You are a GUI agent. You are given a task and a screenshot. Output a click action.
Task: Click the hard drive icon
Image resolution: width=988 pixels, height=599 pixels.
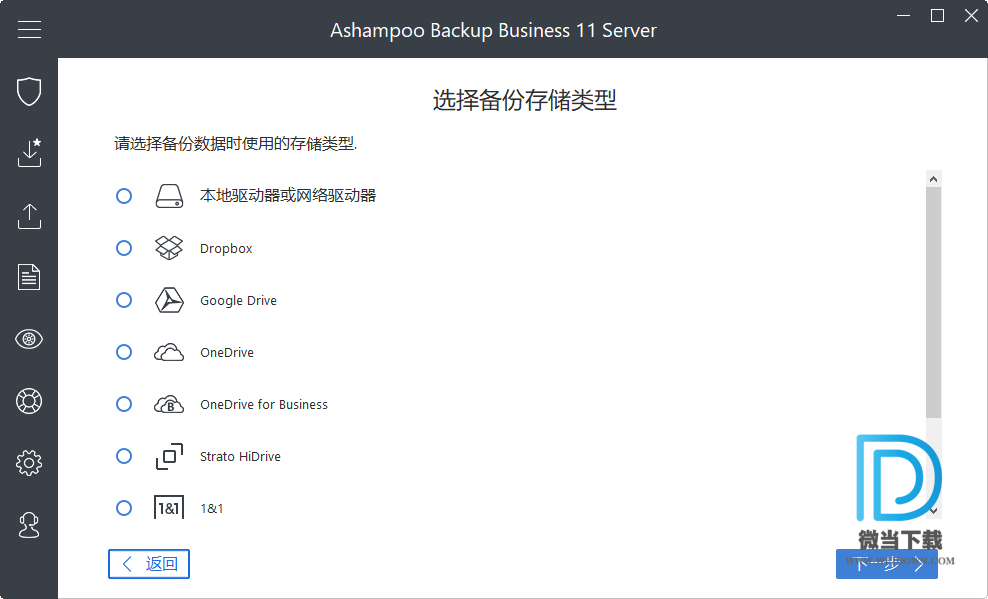coord(169,196)
